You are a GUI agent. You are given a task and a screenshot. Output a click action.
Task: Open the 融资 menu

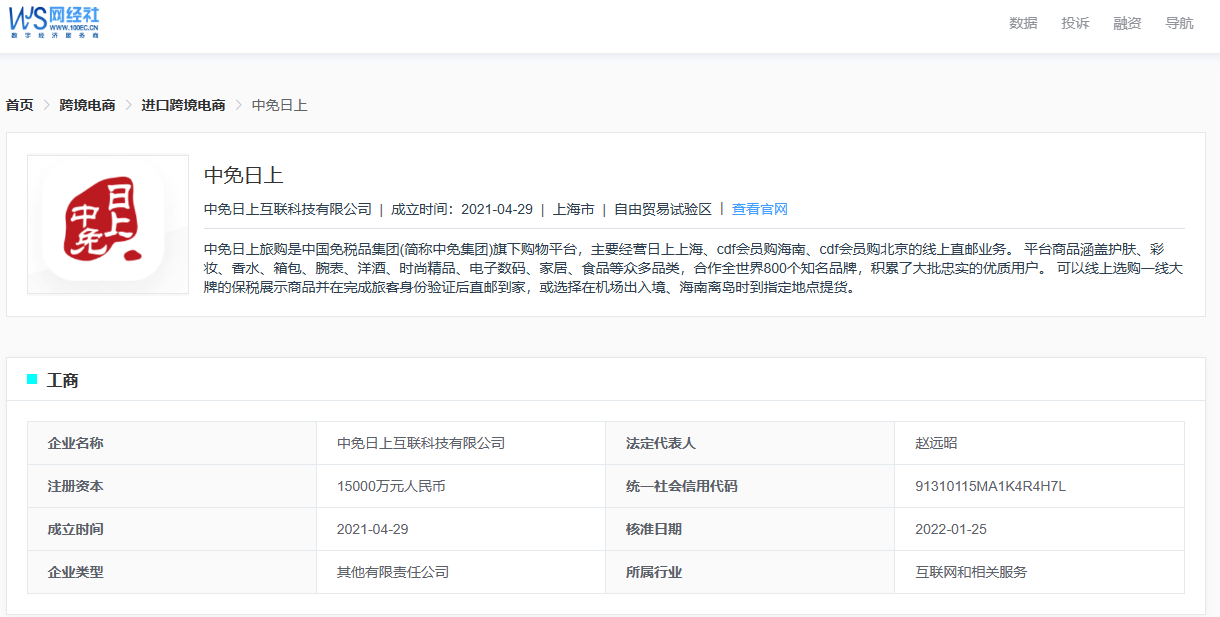pyautogui.click(x=1127, y=23)
